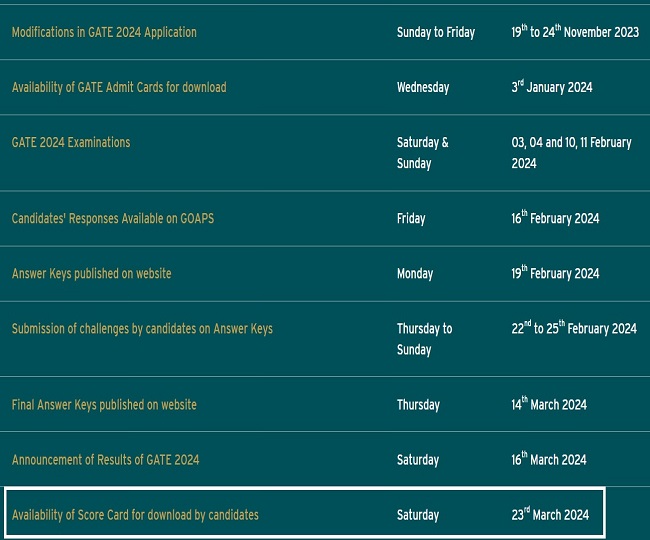The height and width of the screenshot is (540, 650).
Task: Select the '3rd January 2024' date cell
Action: coord(551,87)
